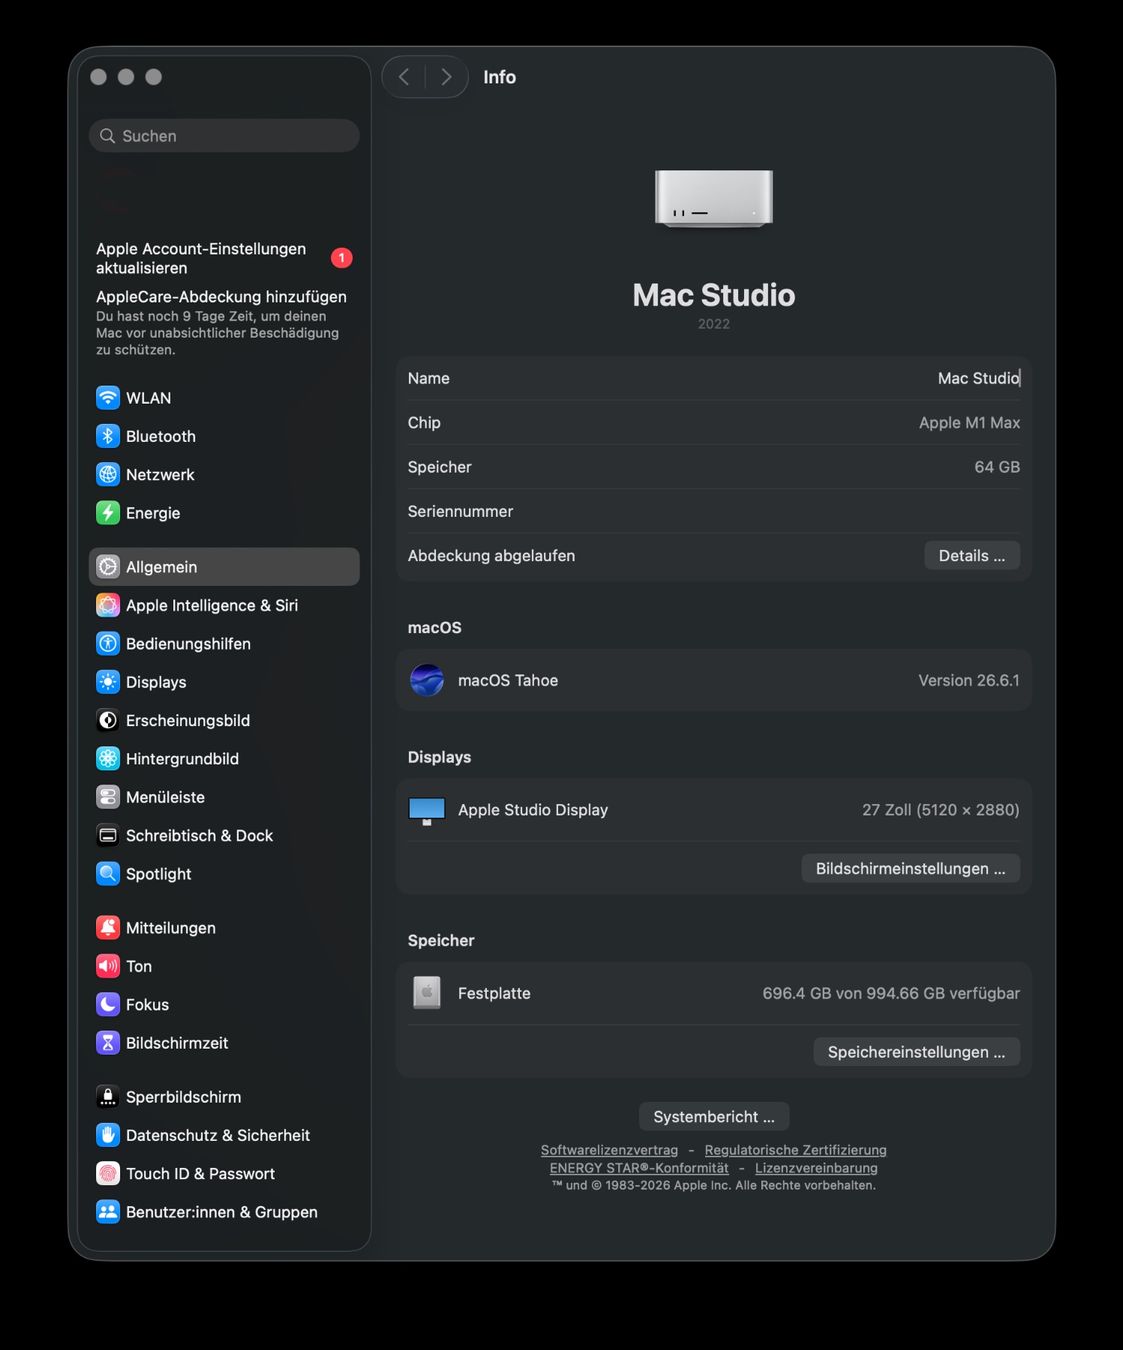Open the Softwarelizenzvertrag link
The height and width of the screenshot is (1350, 1123).
[x=609, y=1150]
